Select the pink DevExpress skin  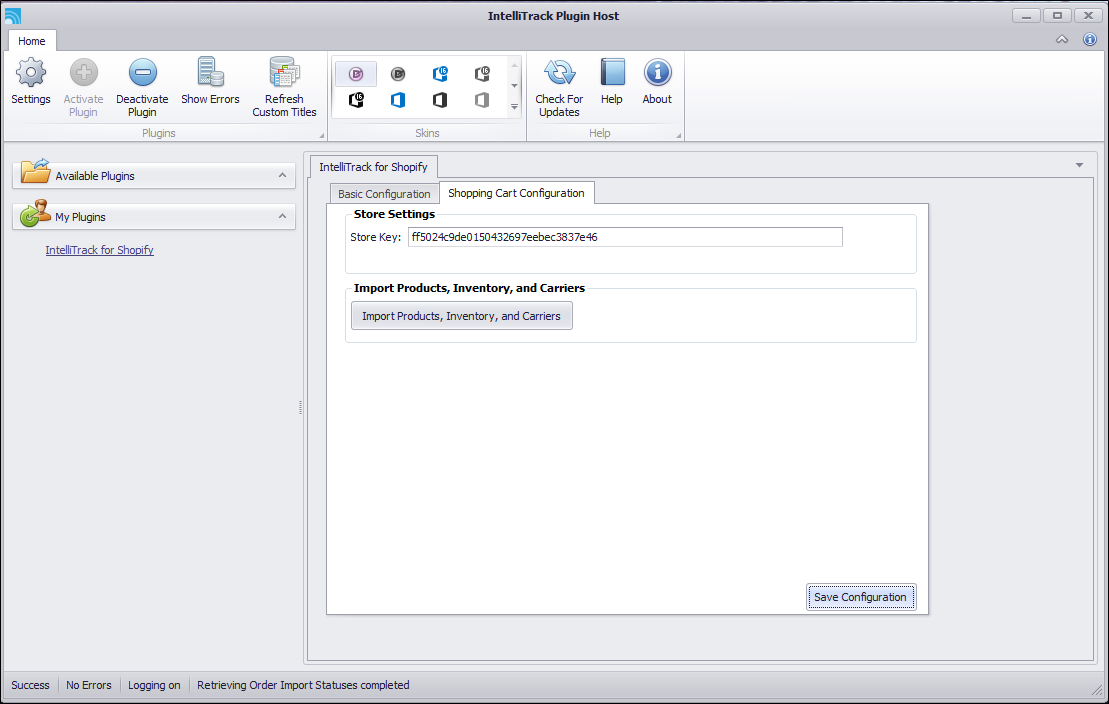[x=356, y=74]
